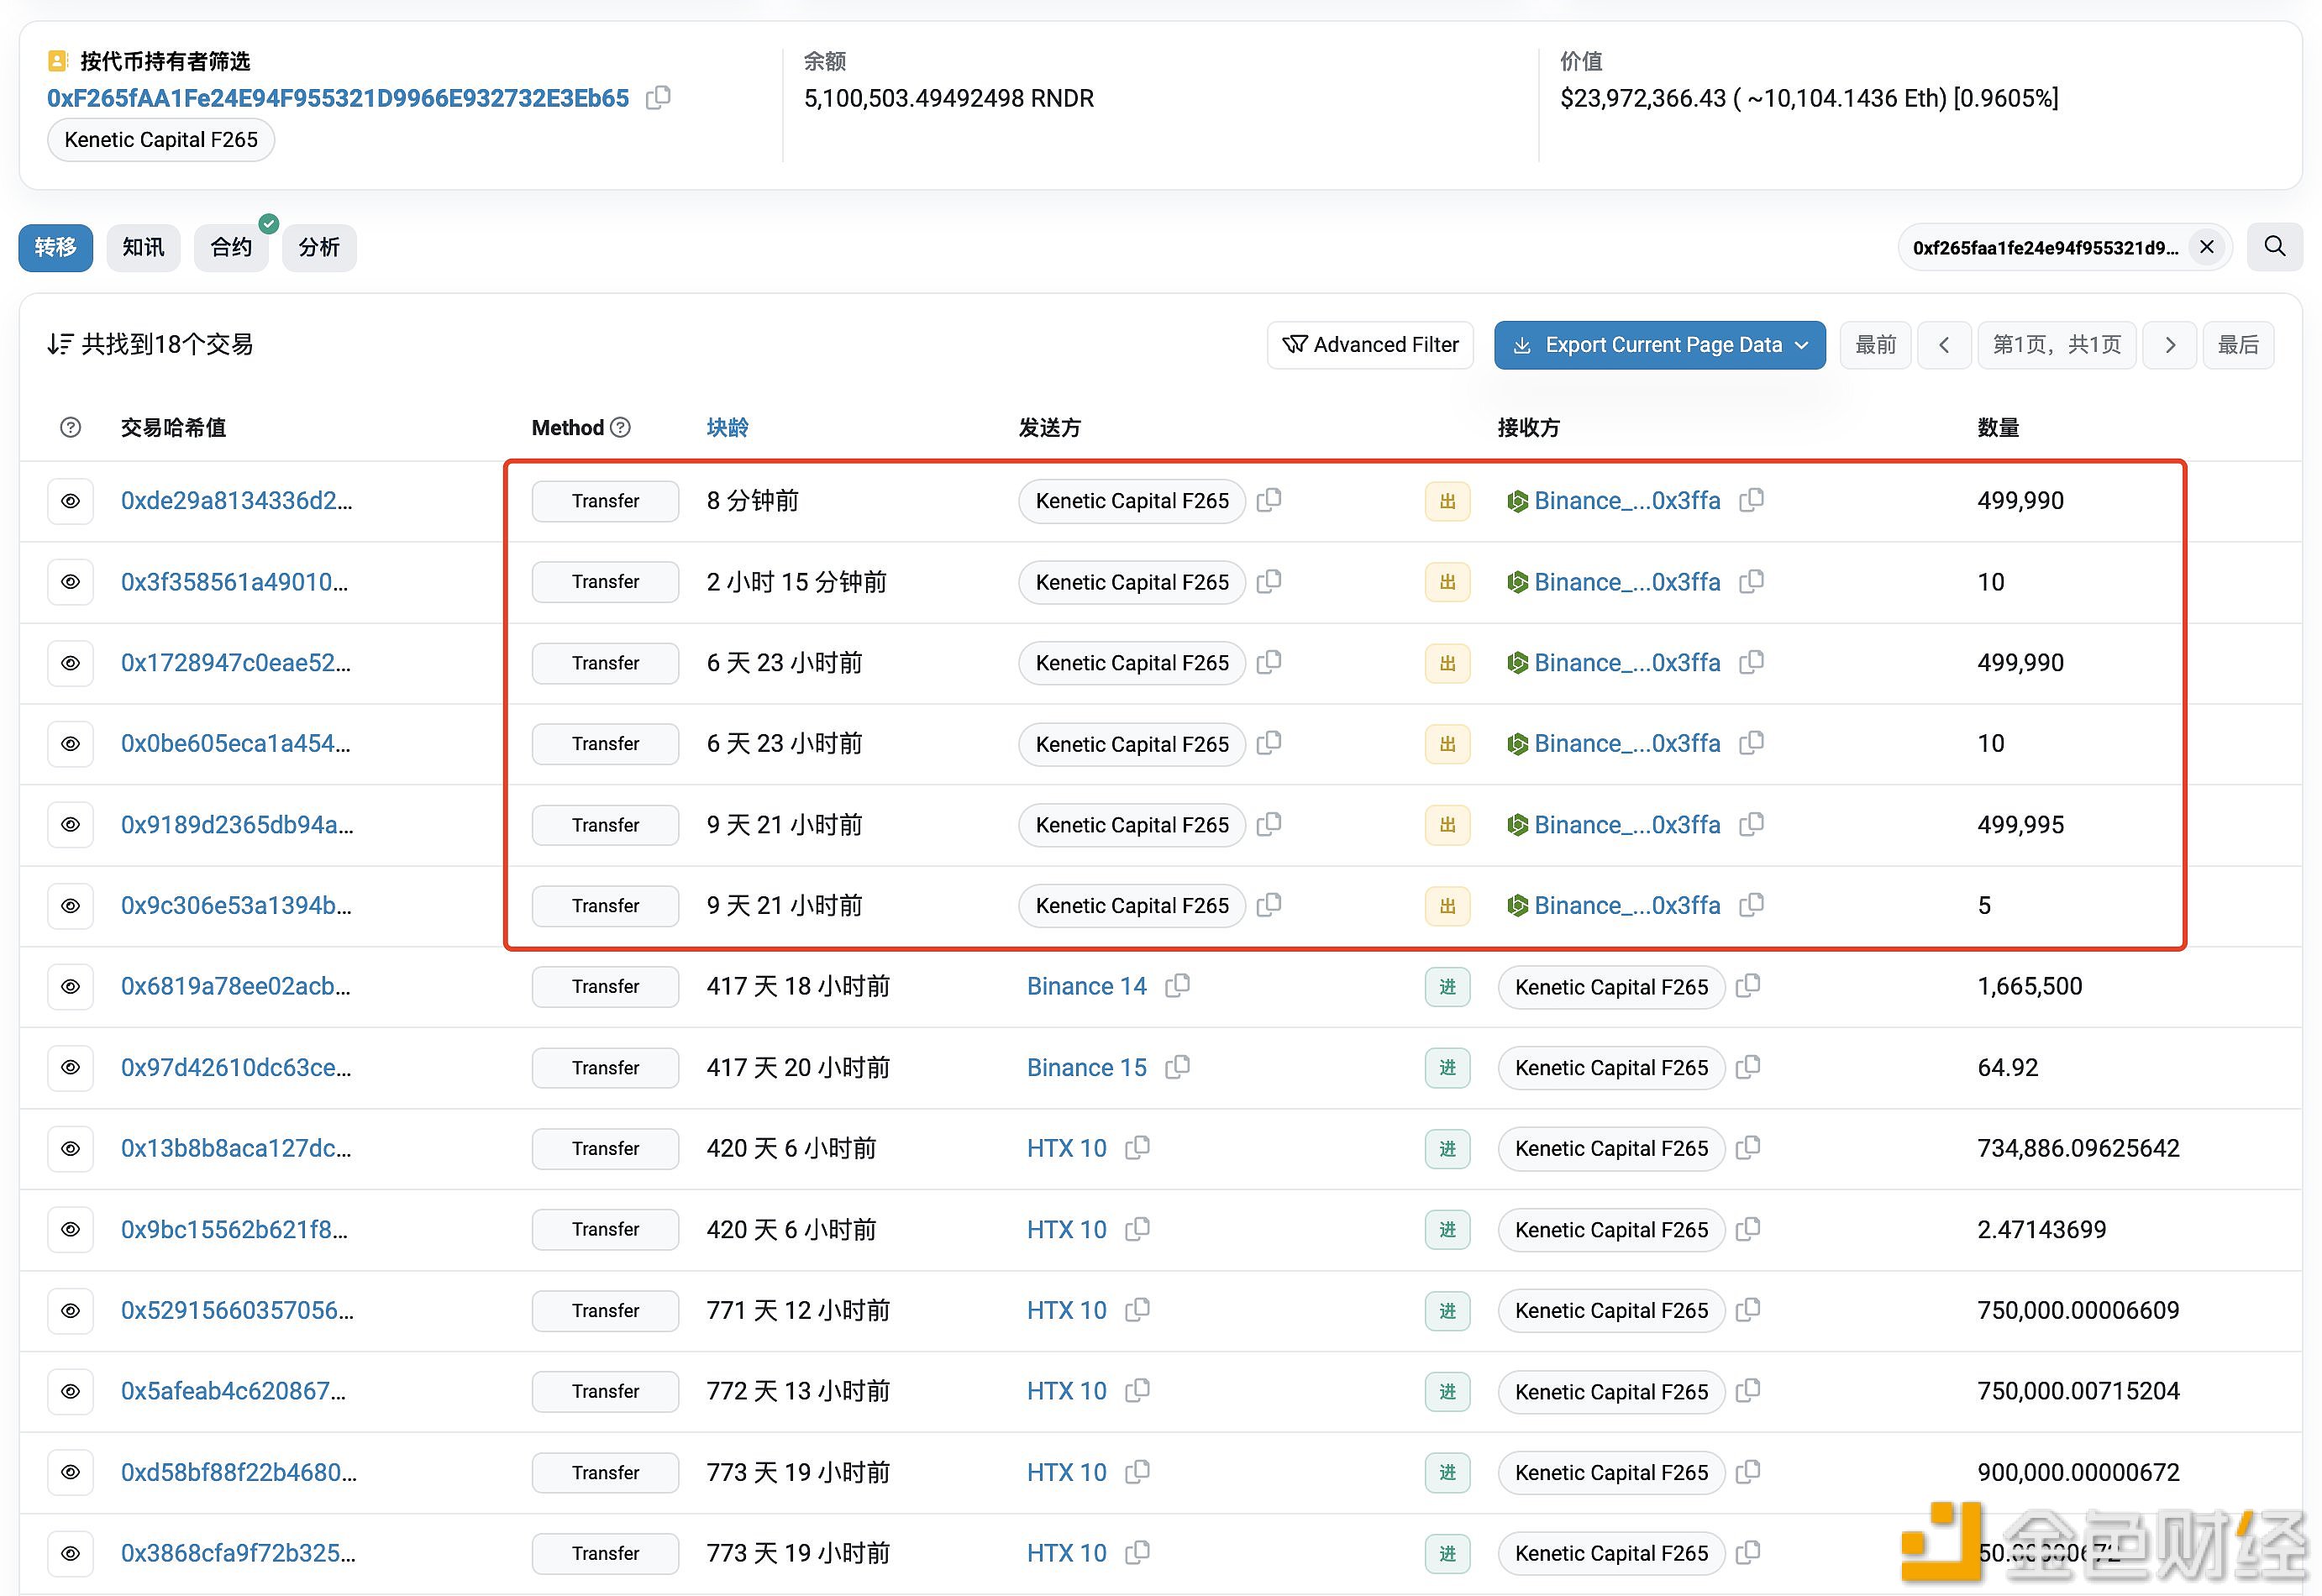Copy HTX 10 address in 0xd58bf88f22b4680 row

pyautogui.click(x=1137, y=1471)
